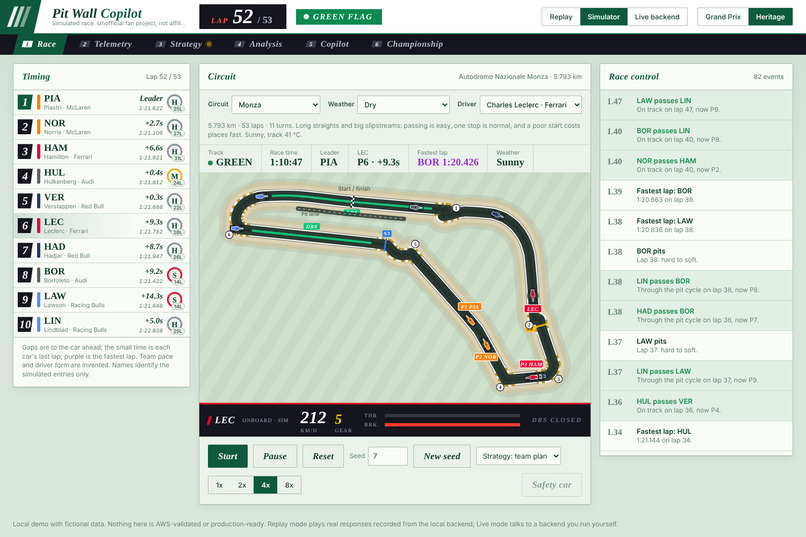Click the P1 PIA car label on track
This screenshot has height=537, width=806.
coord(470,307)
